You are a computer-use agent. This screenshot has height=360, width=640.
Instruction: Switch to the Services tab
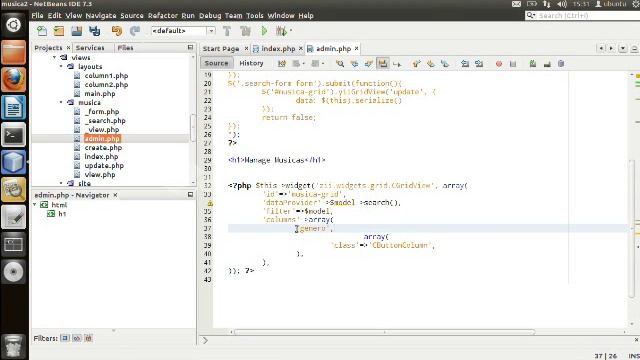(x=90, y=48)
